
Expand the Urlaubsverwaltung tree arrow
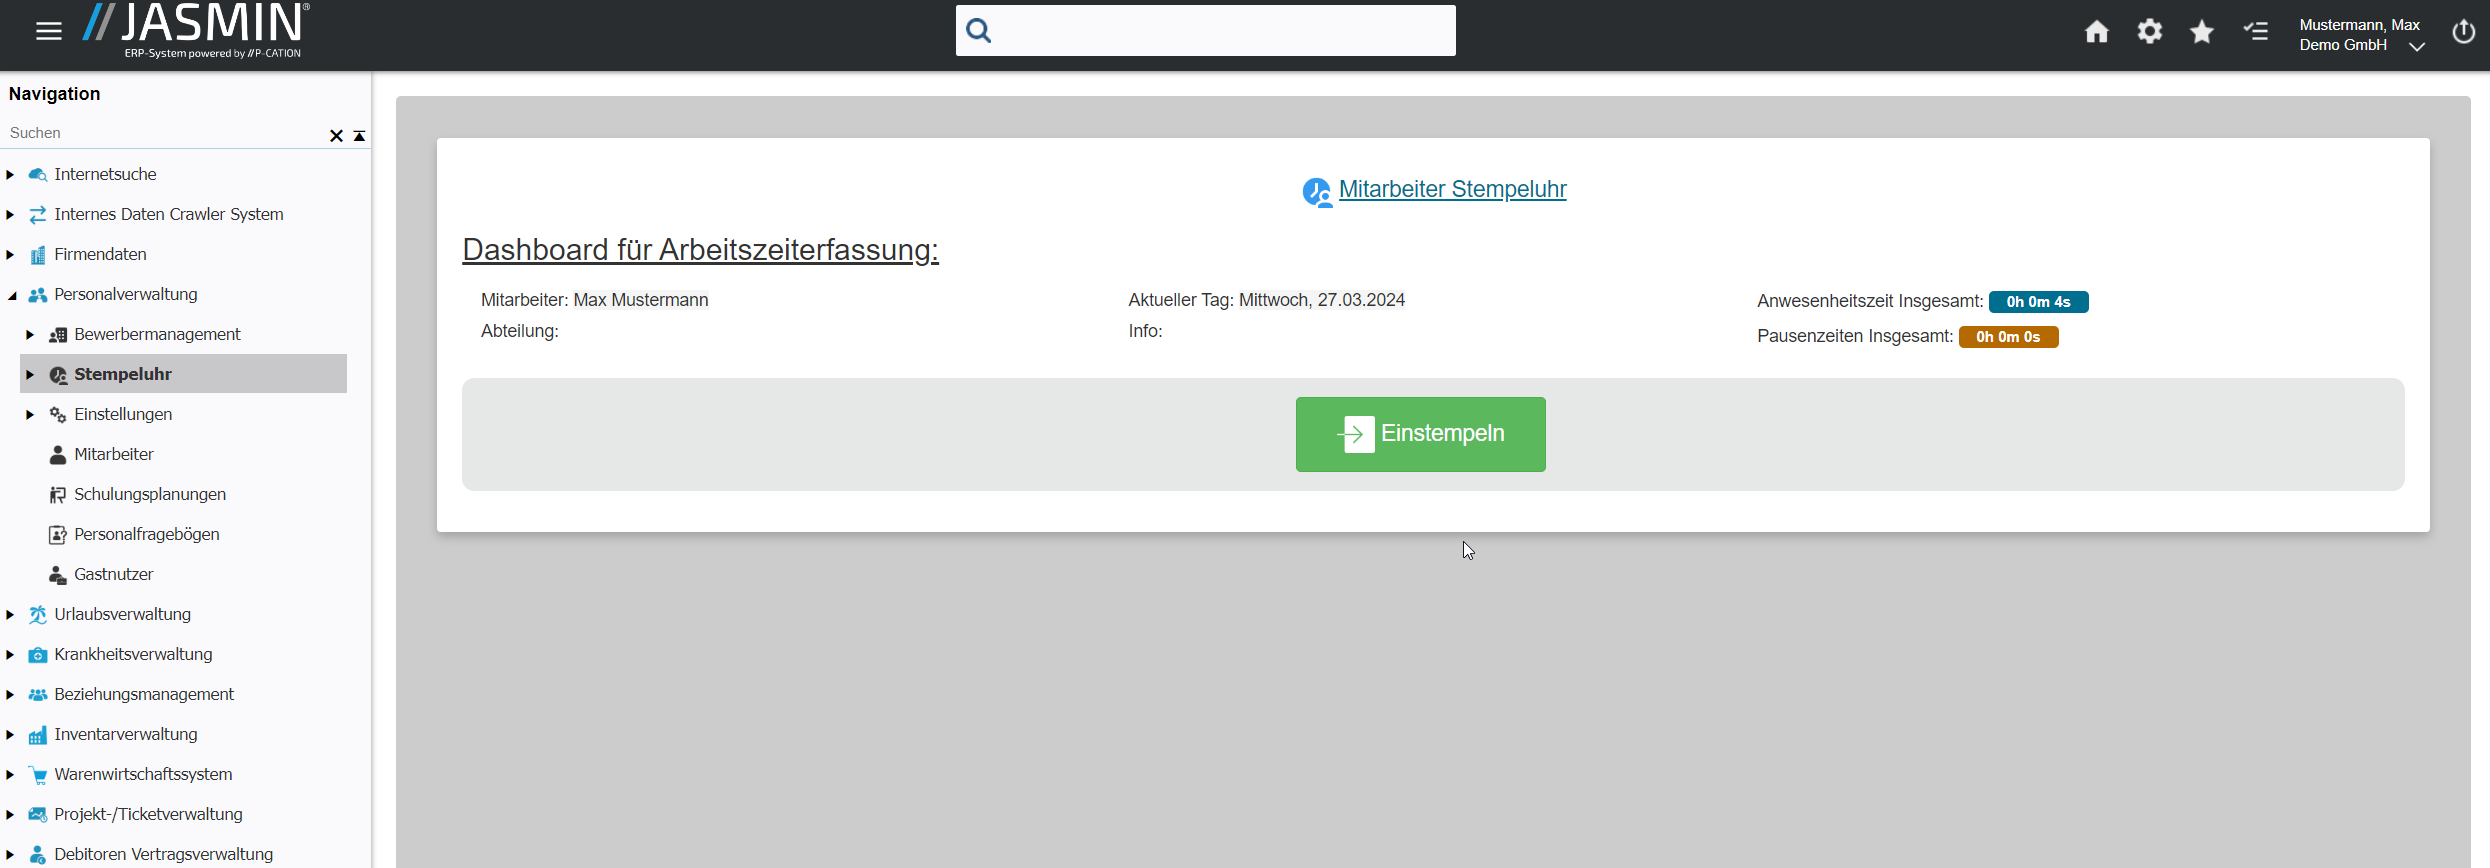point(10,615)
